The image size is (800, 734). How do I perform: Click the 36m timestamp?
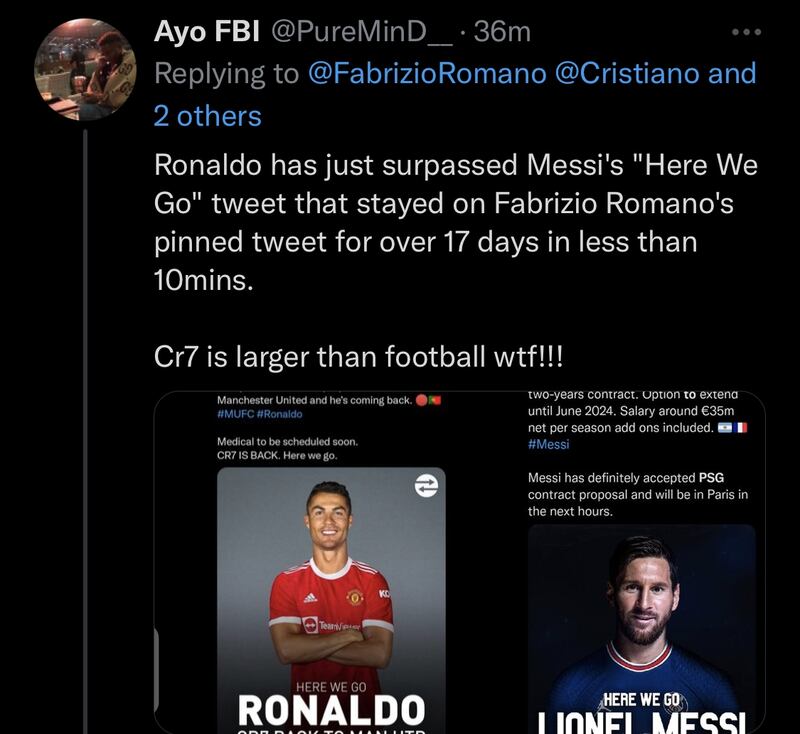pyautogui.click(x=502, y=32)
